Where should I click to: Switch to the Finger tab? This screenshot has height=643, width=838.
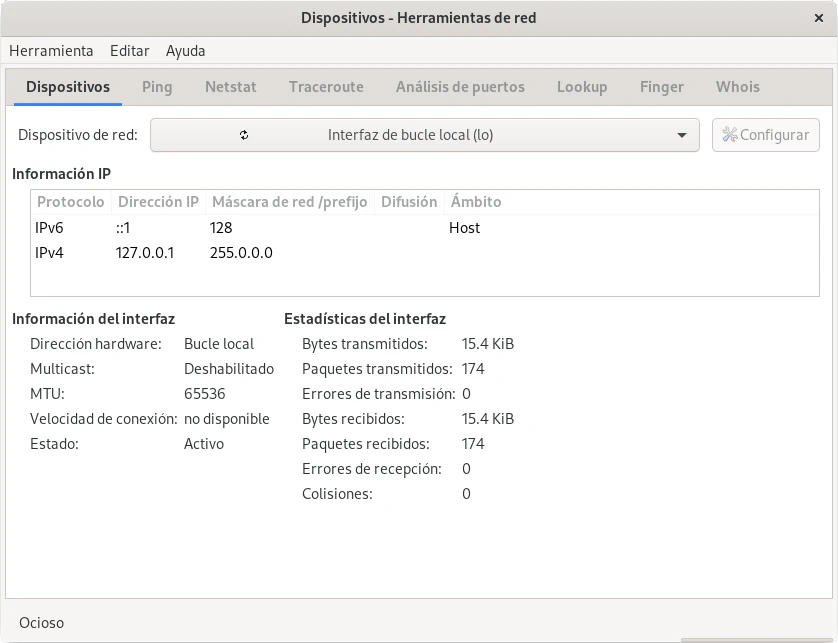tap(661, 87)
